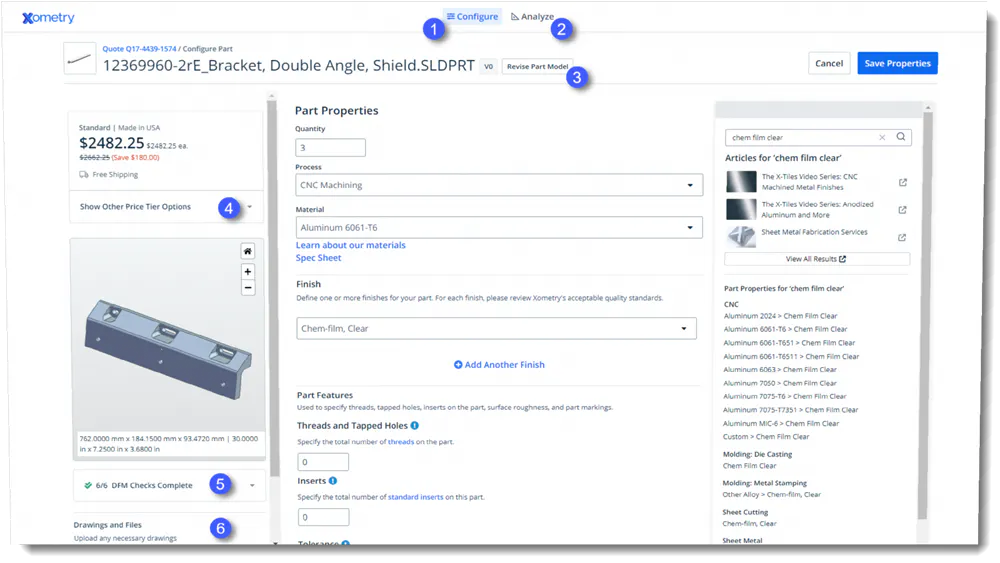Viewport: 1000px width, 563px height.
Task: Select Aluminum 6061-T651 > Chem Film Clear
Action: [789, 342]
